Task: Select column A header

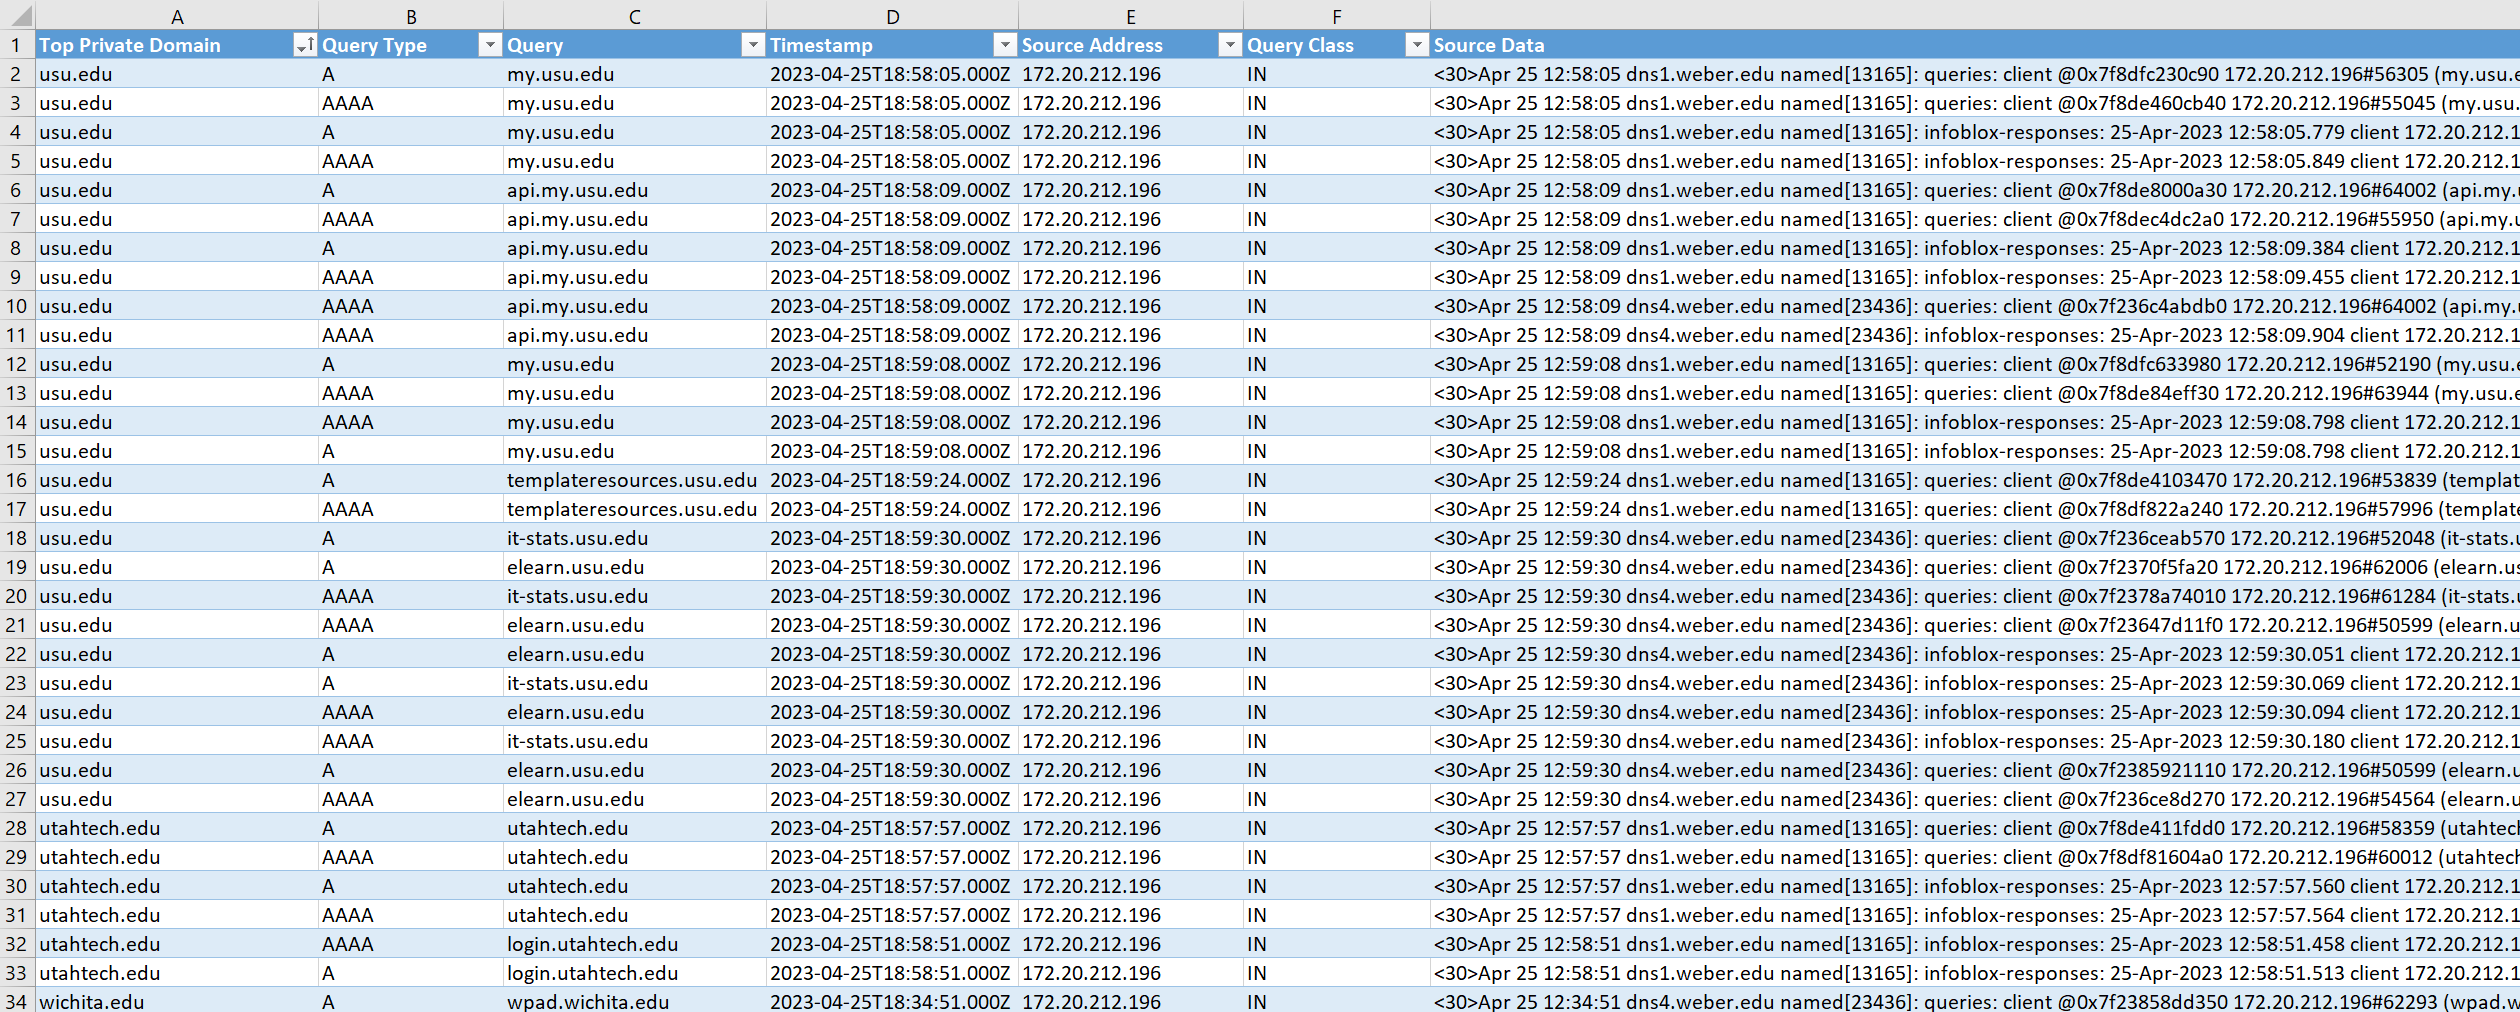Action: point(177,16)
